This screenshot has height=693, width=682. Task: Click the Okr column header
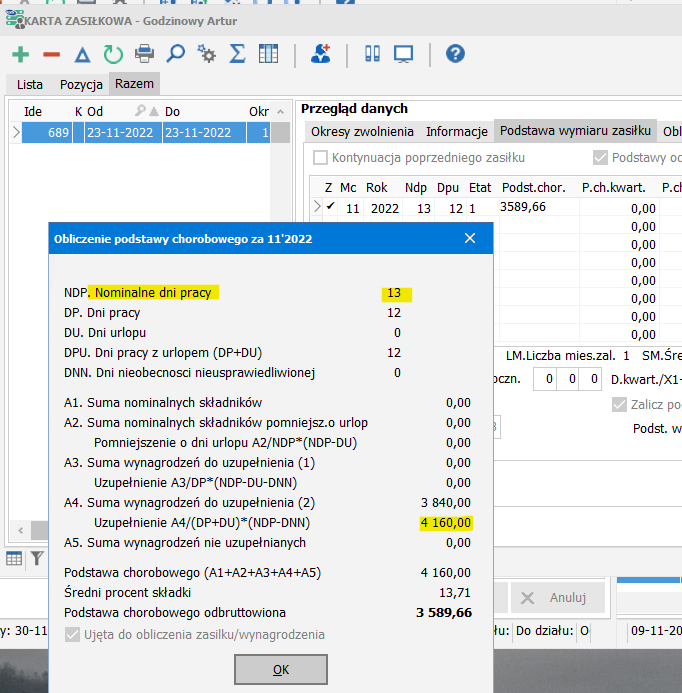click(259, 111)
